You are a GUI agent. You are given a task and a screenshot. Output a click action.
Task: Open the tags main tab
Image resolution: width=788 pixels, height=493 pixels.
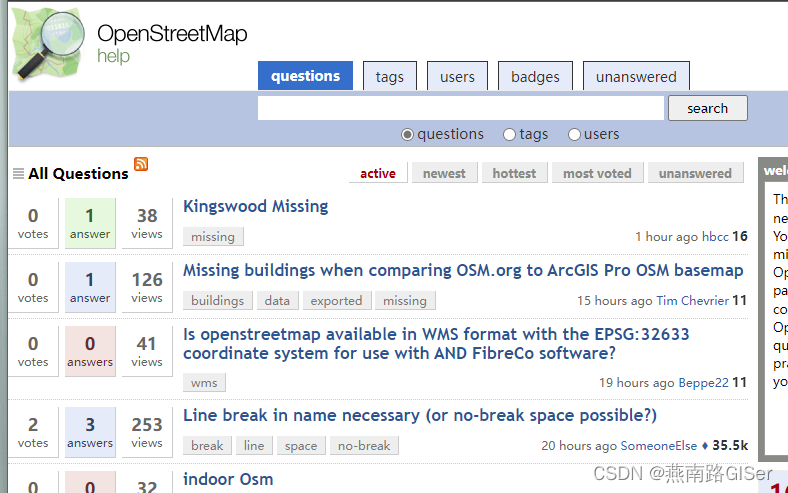coord(390,76)
